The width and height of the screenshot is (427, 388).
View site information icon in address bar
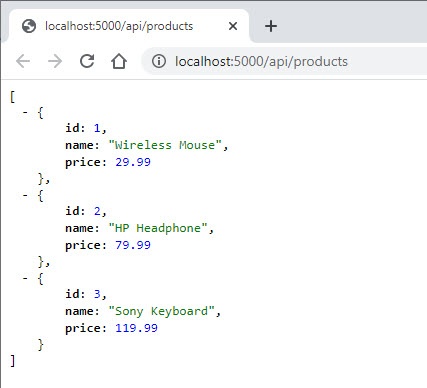159,61
